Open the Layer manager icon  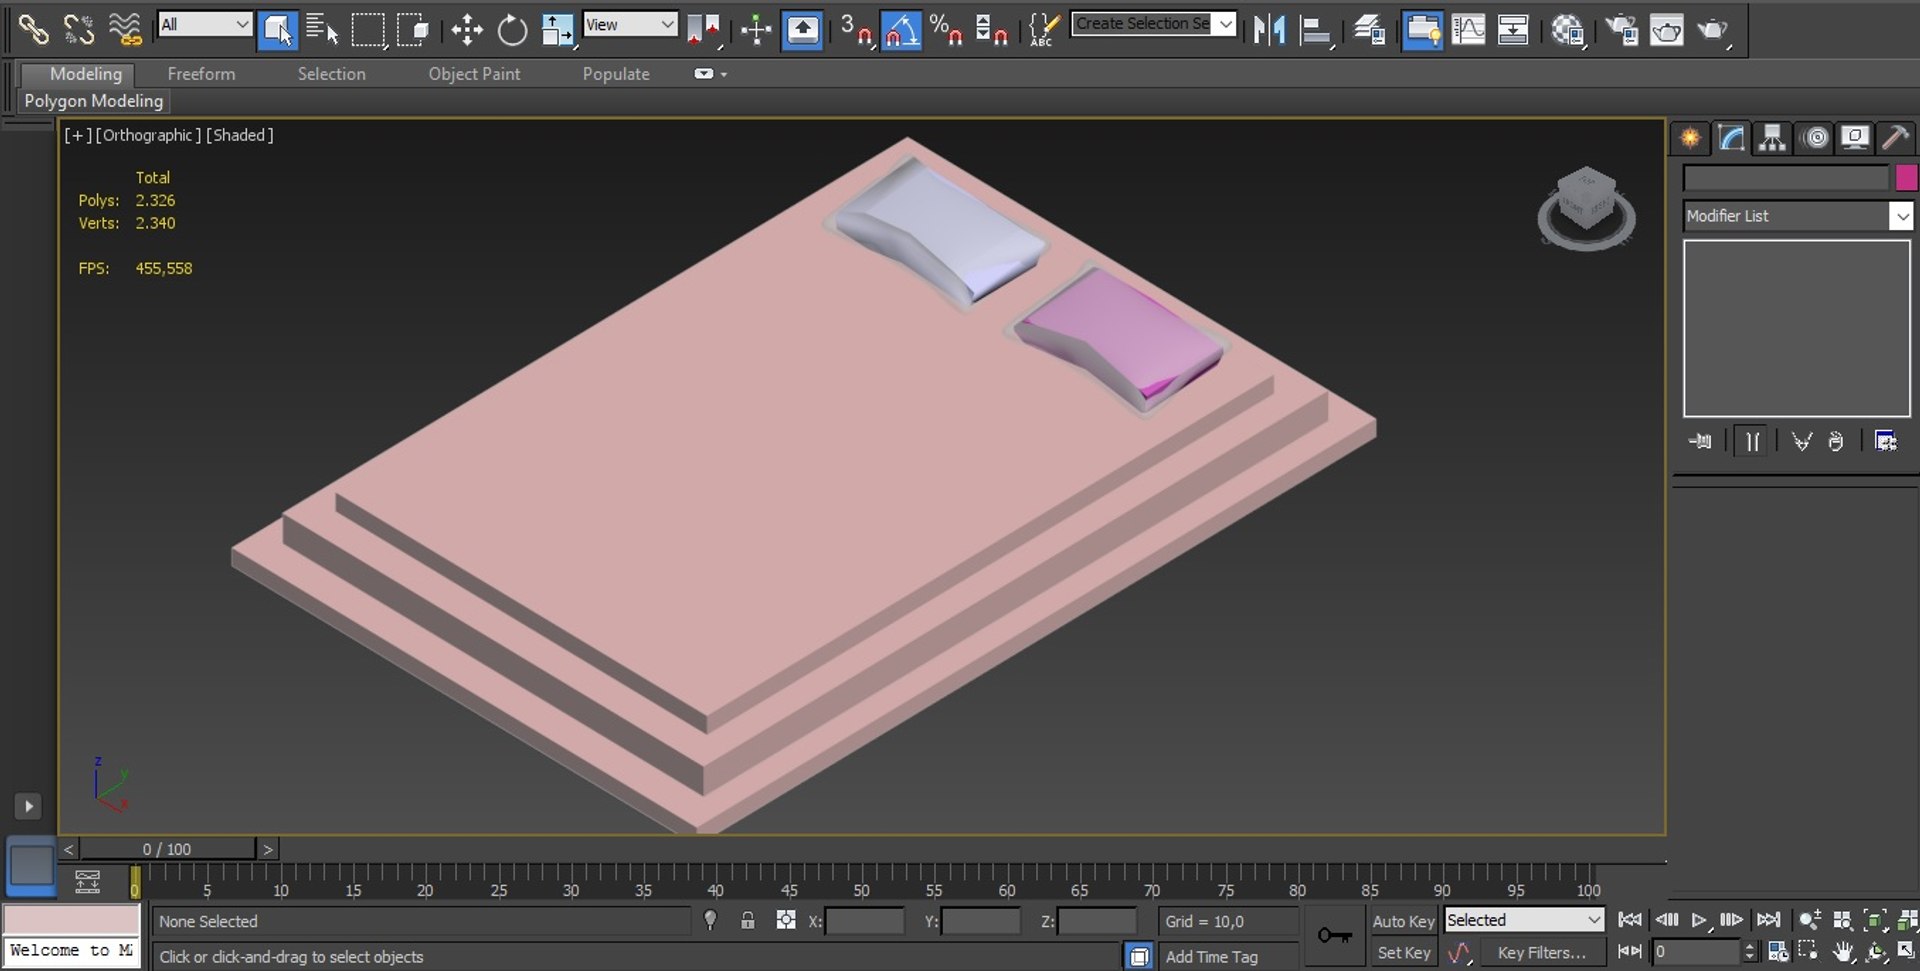[x=1369, y=29]
